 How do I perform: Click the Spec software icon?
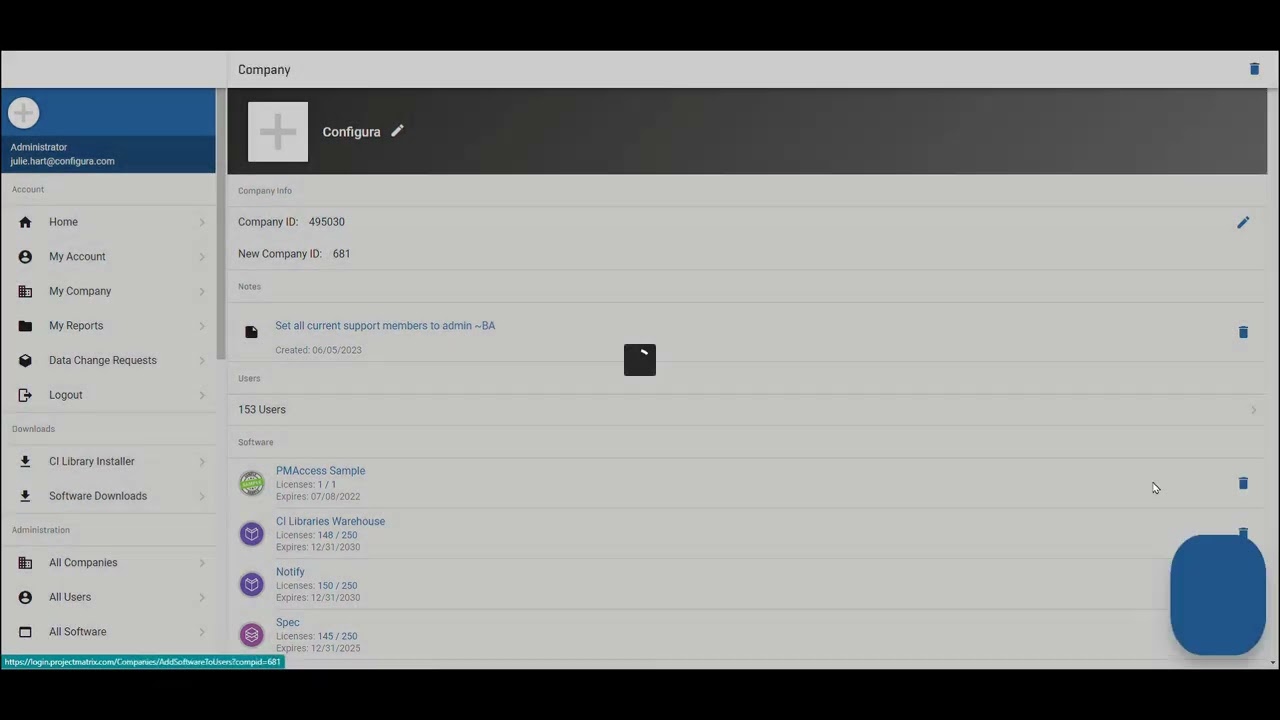[x=252, y=635]
